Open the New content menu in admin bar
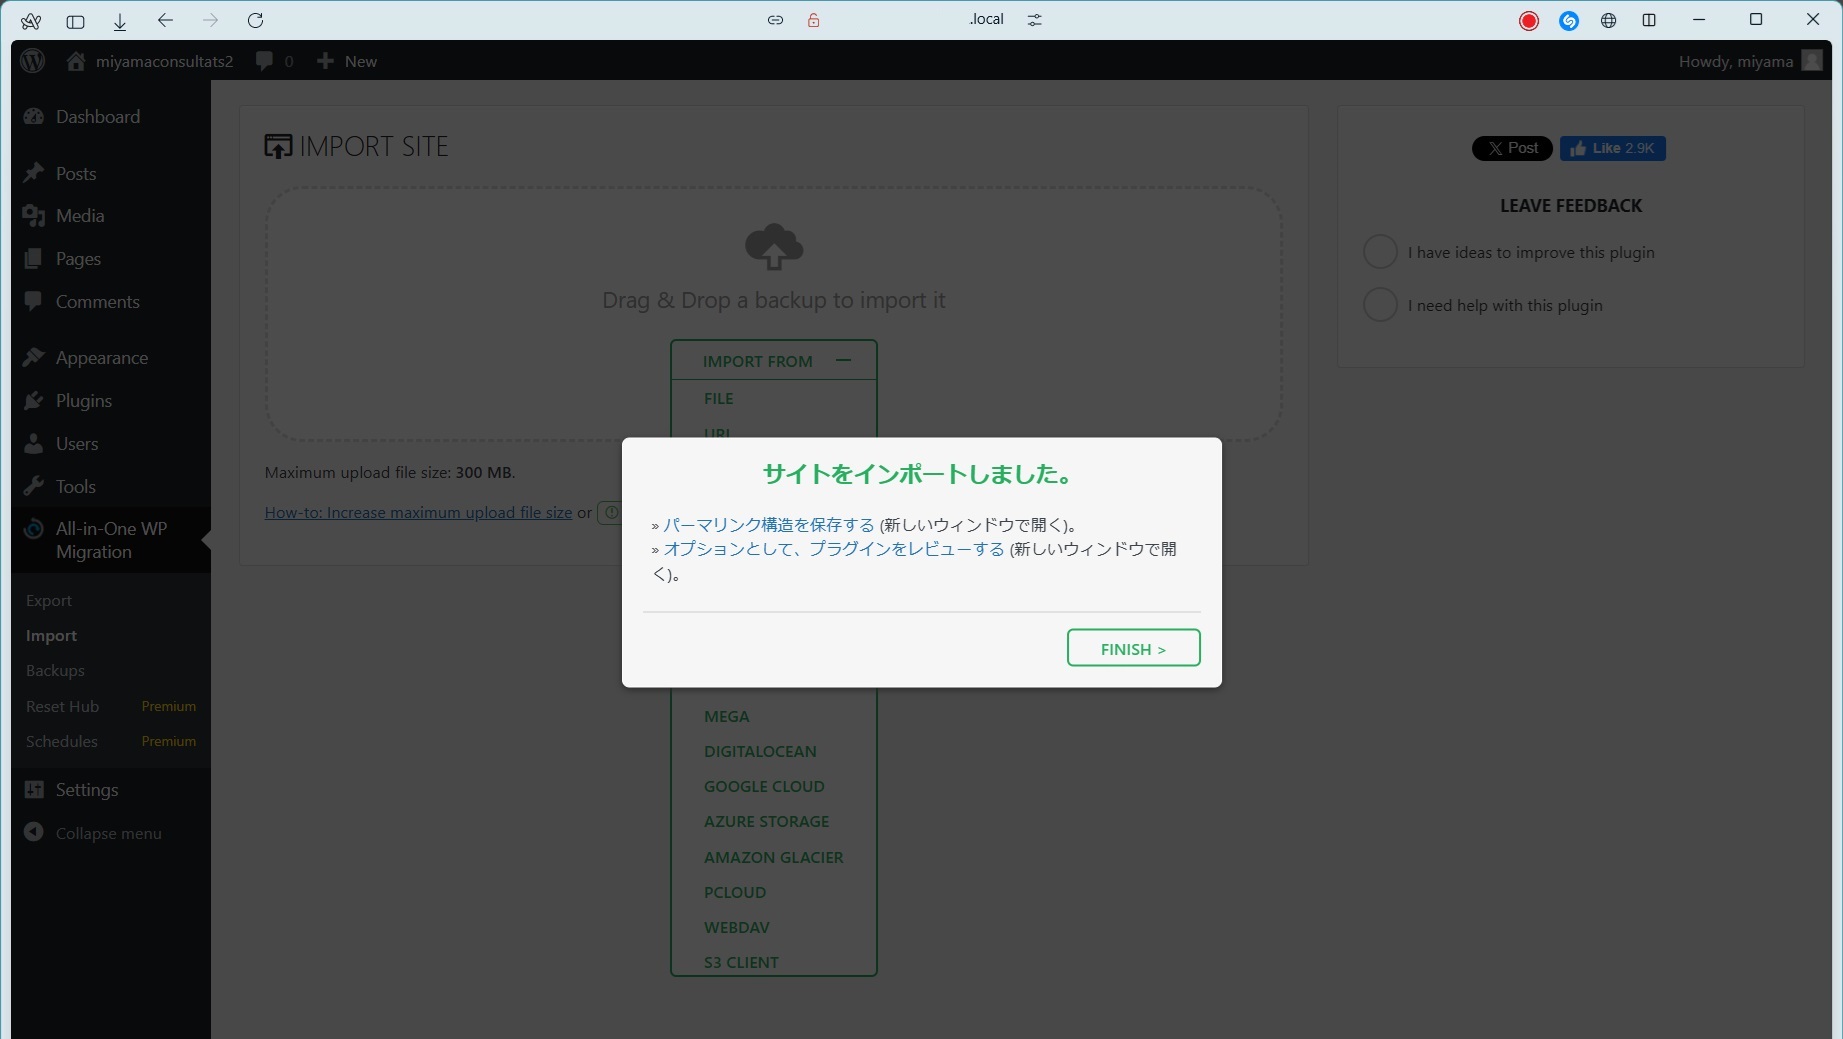 347,61
